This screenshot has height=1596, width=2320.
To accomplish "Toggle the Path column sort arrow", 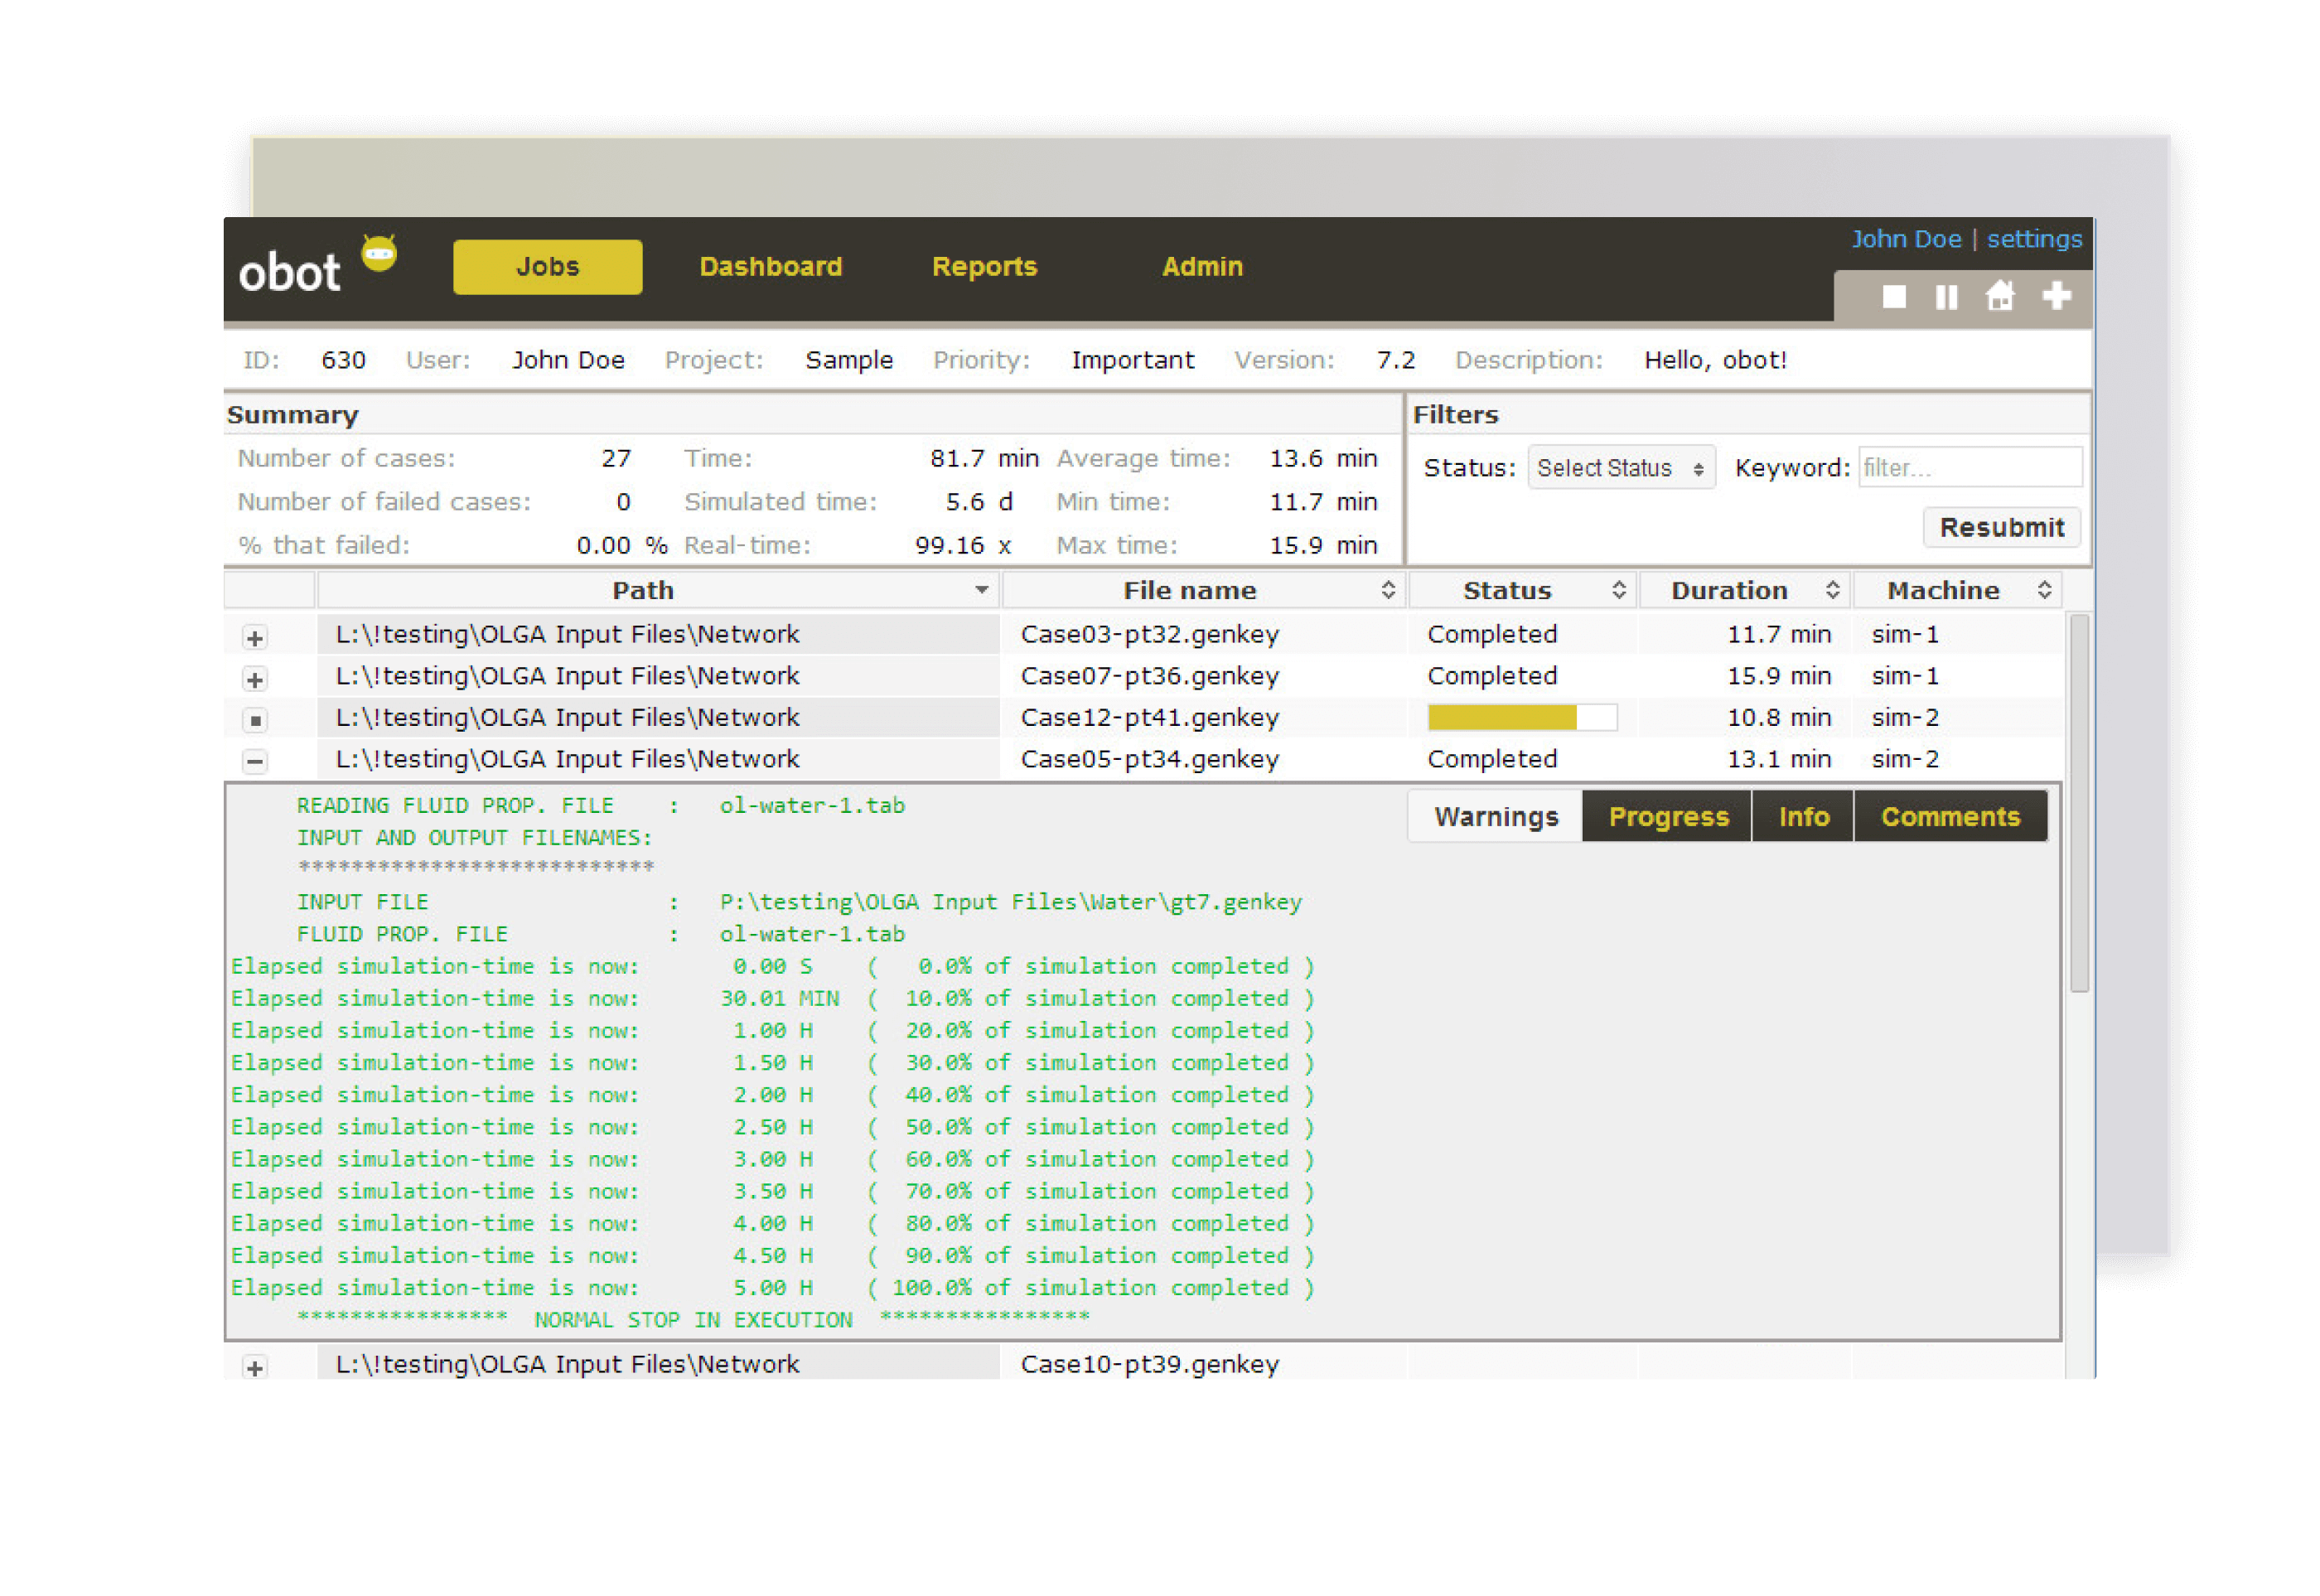I will [x=981, y=590].
